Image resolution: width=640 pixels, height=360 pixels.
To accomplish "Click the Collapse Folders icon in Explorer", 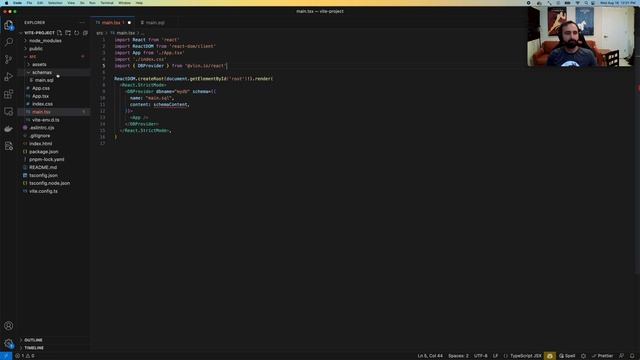I will point(85,33).
